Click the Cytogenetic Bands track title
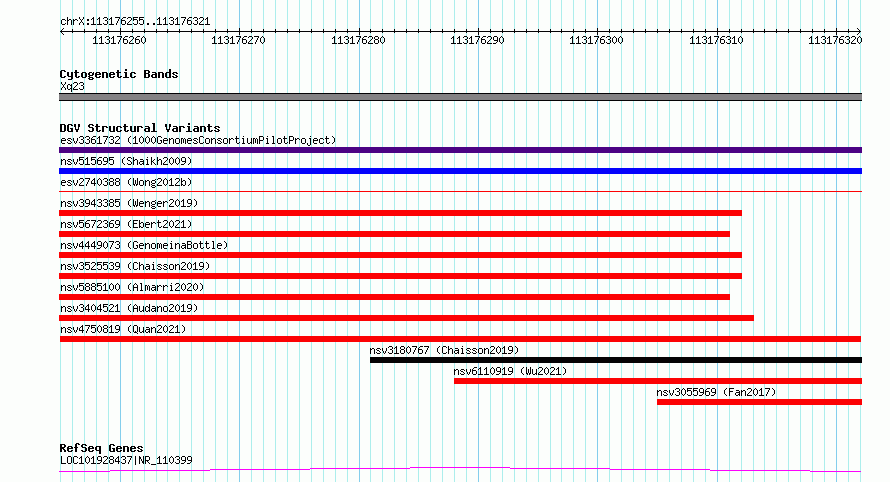Screen dimensions: 890x482 tap(119, 74)
